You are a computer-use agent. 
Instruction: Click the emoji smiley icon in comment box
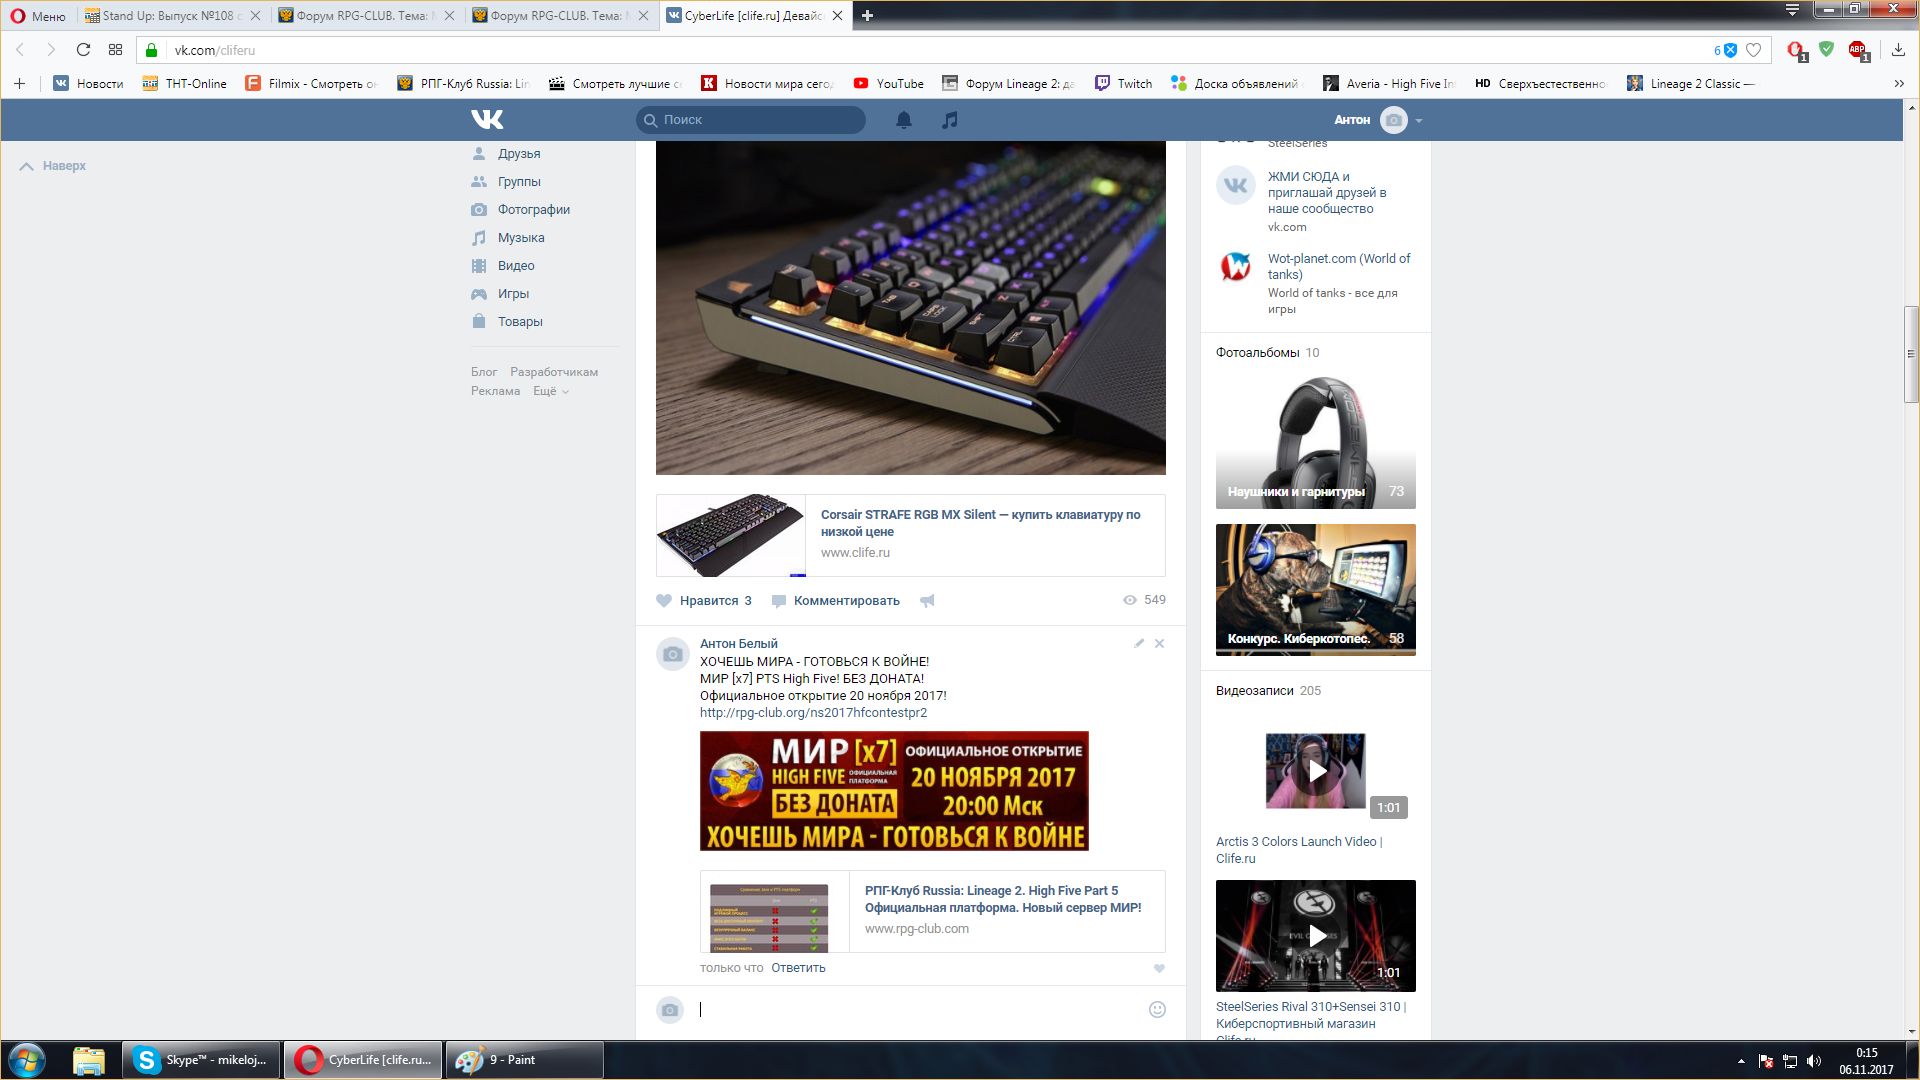[1157, 1010]
